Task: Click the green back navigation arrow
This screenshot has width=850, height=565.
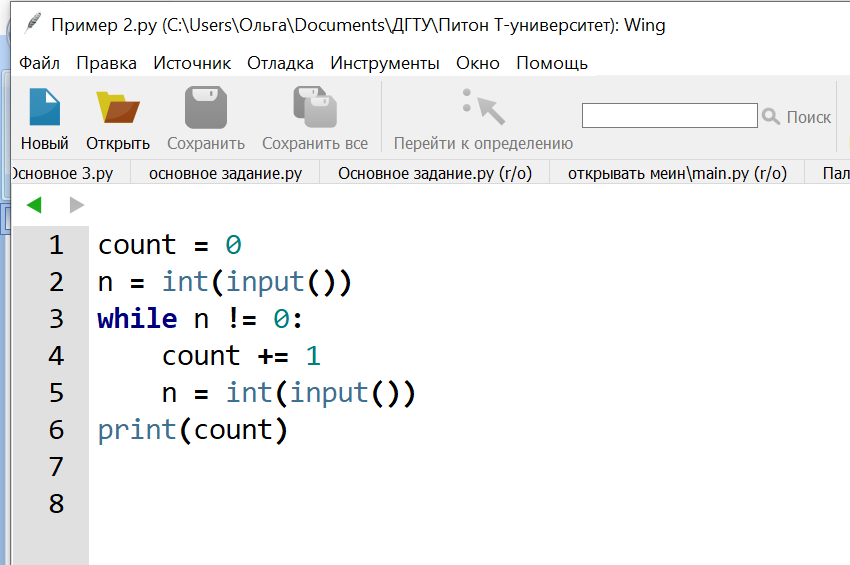Action: (34, 205)
